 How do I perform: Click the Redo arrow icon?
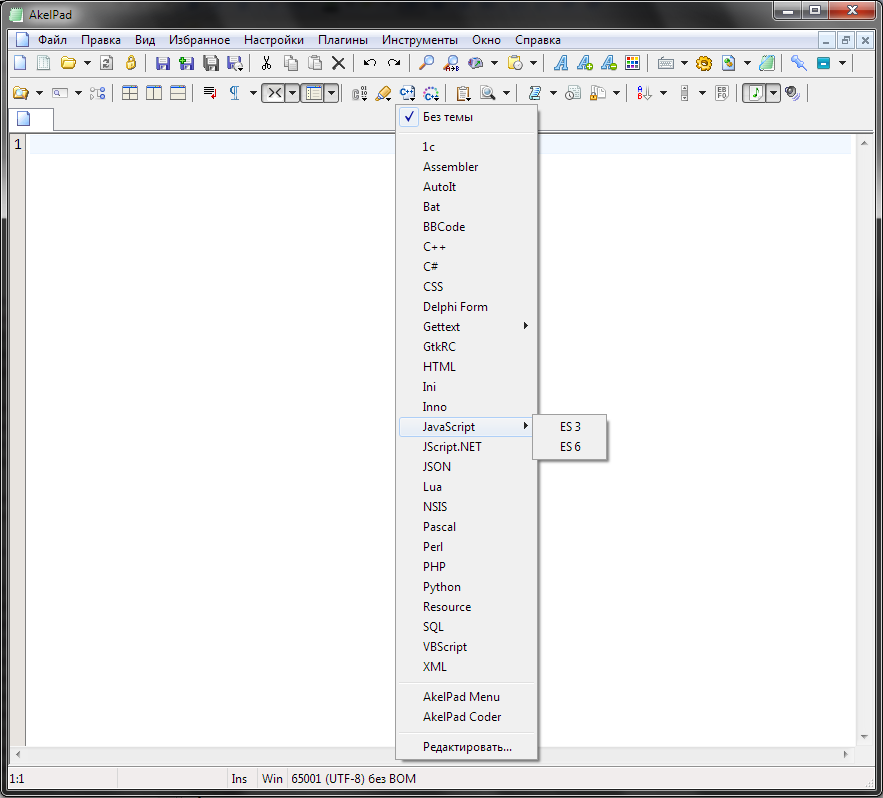coord(394,63)
